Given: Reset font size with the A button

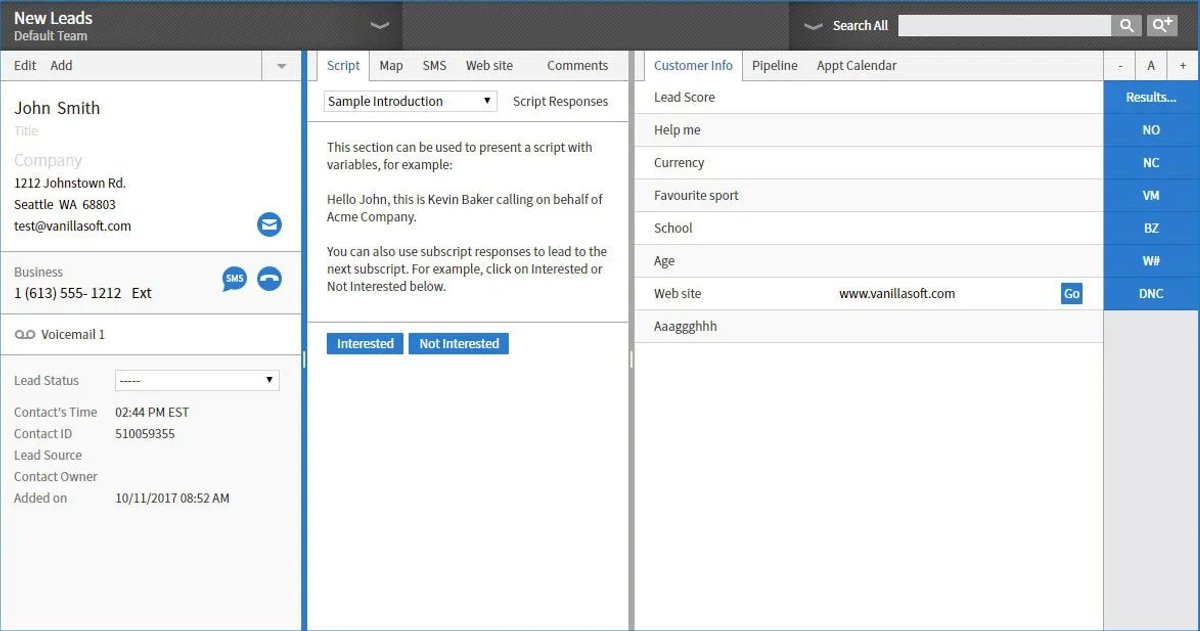Looking at the screenshot, I should (x=1151, y=66).
